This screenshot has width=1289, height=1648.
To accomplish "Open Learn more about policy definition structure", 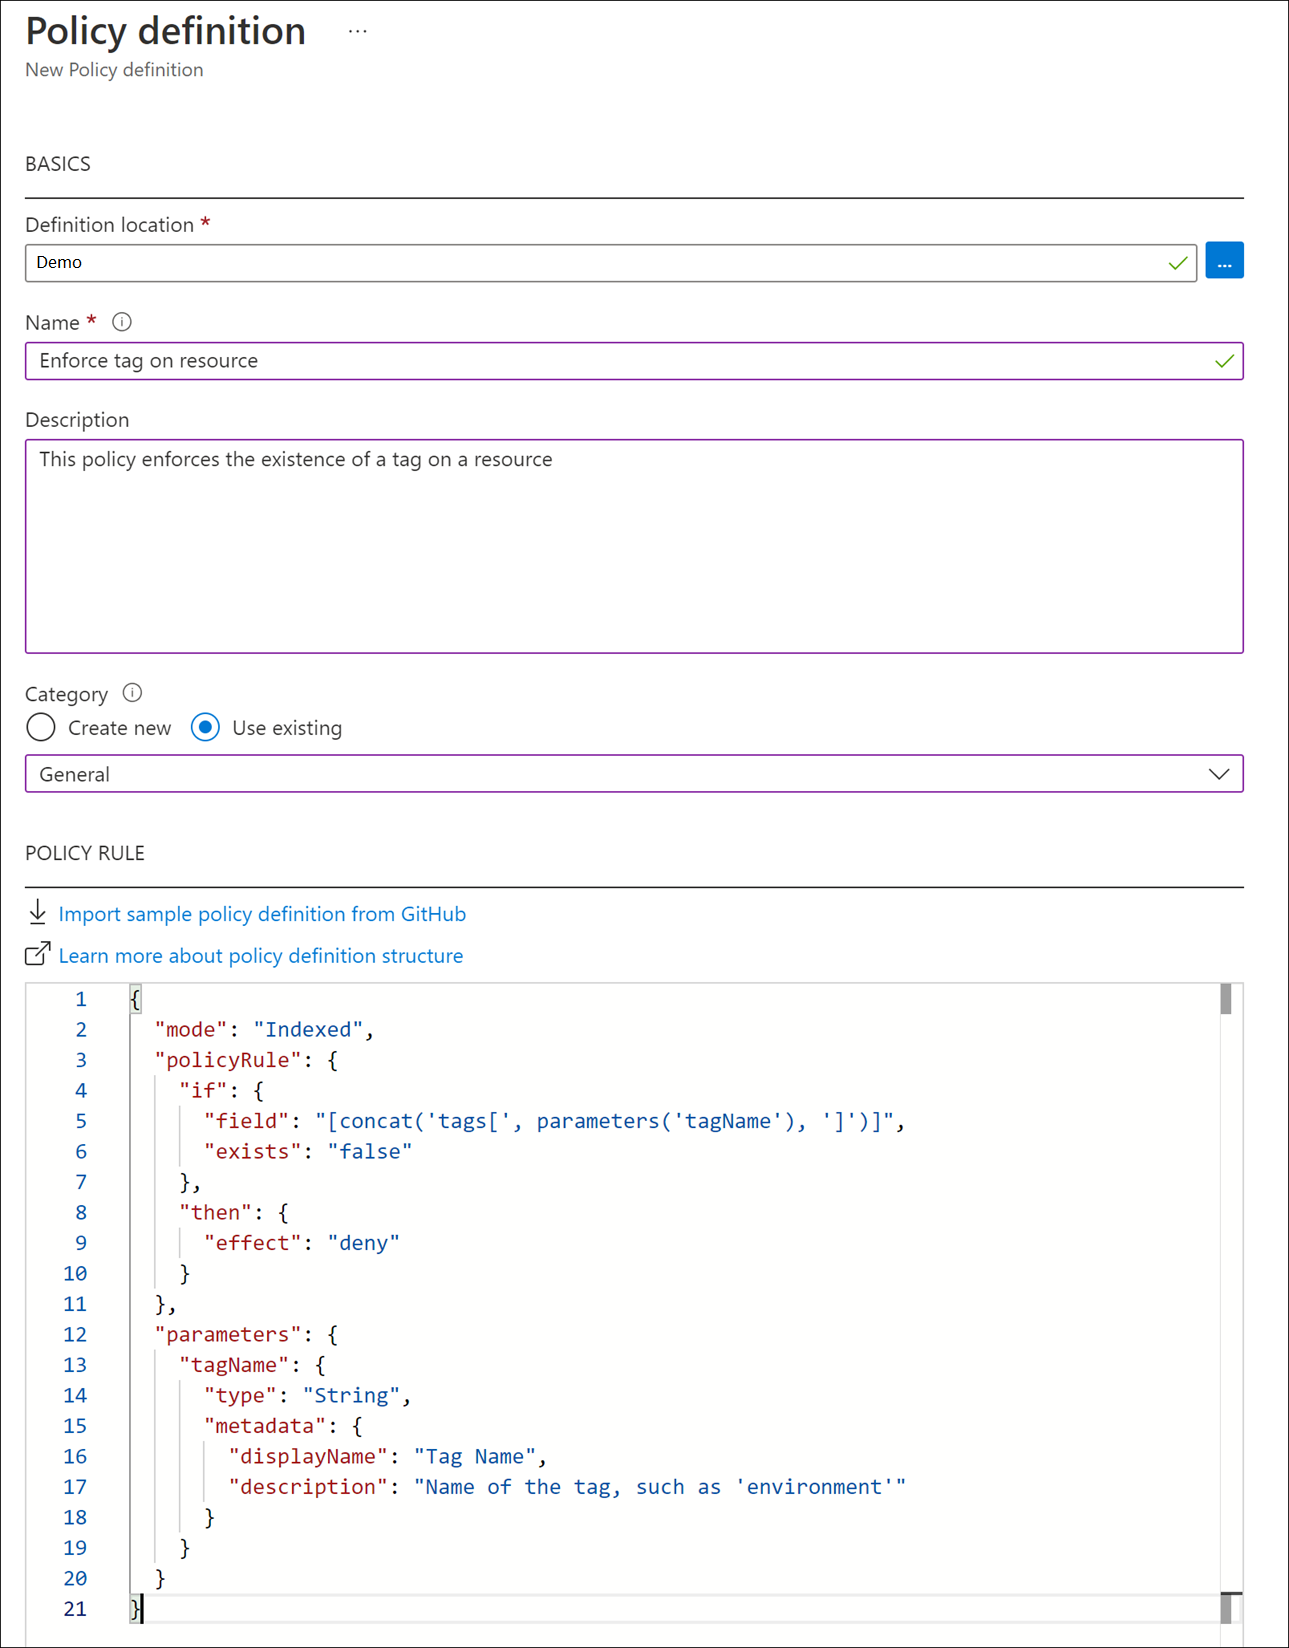I will (261, 956).
